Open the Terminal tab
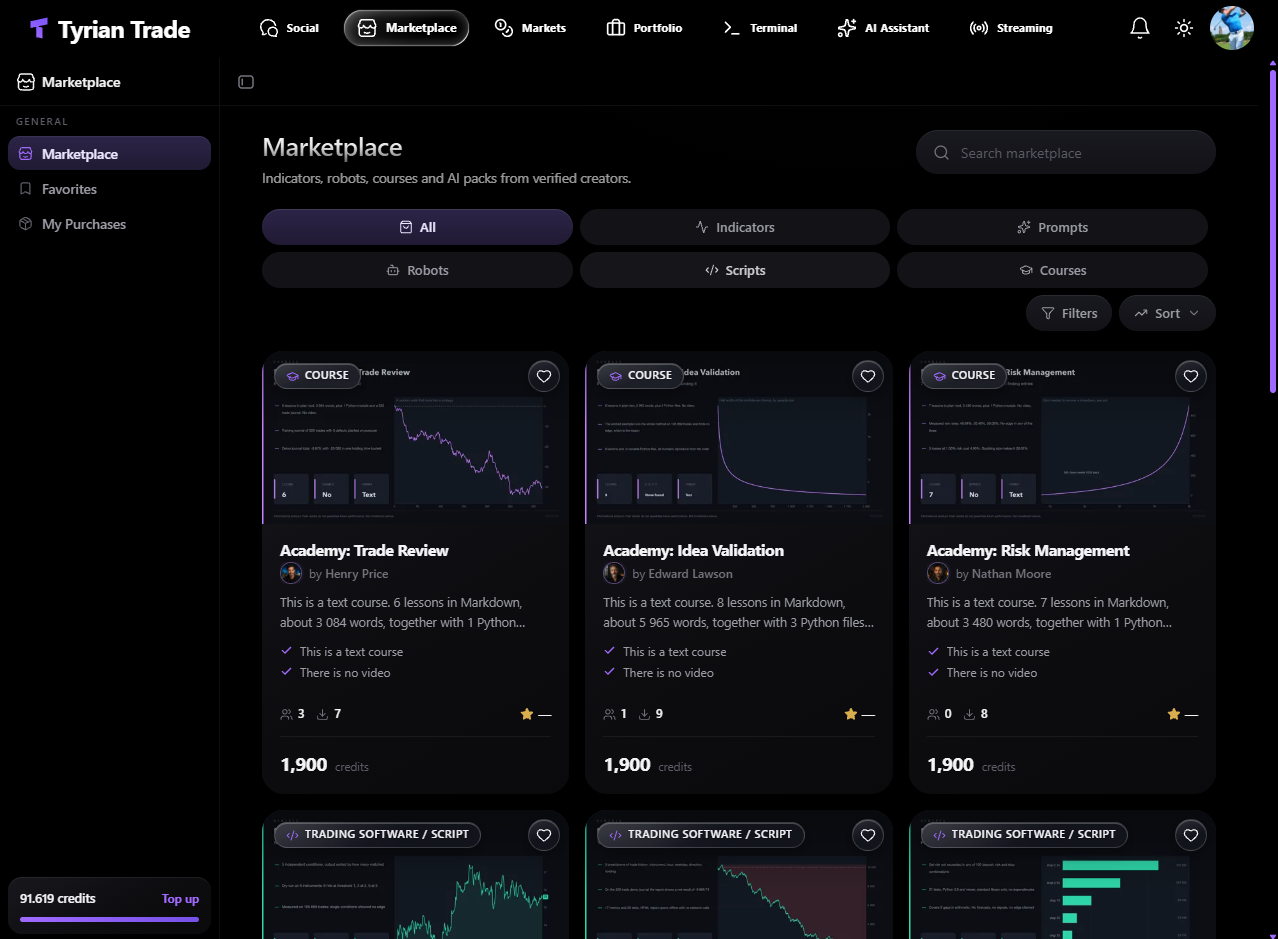The width and height of the screenshot is (1278, 939). [x=760, y=28]
